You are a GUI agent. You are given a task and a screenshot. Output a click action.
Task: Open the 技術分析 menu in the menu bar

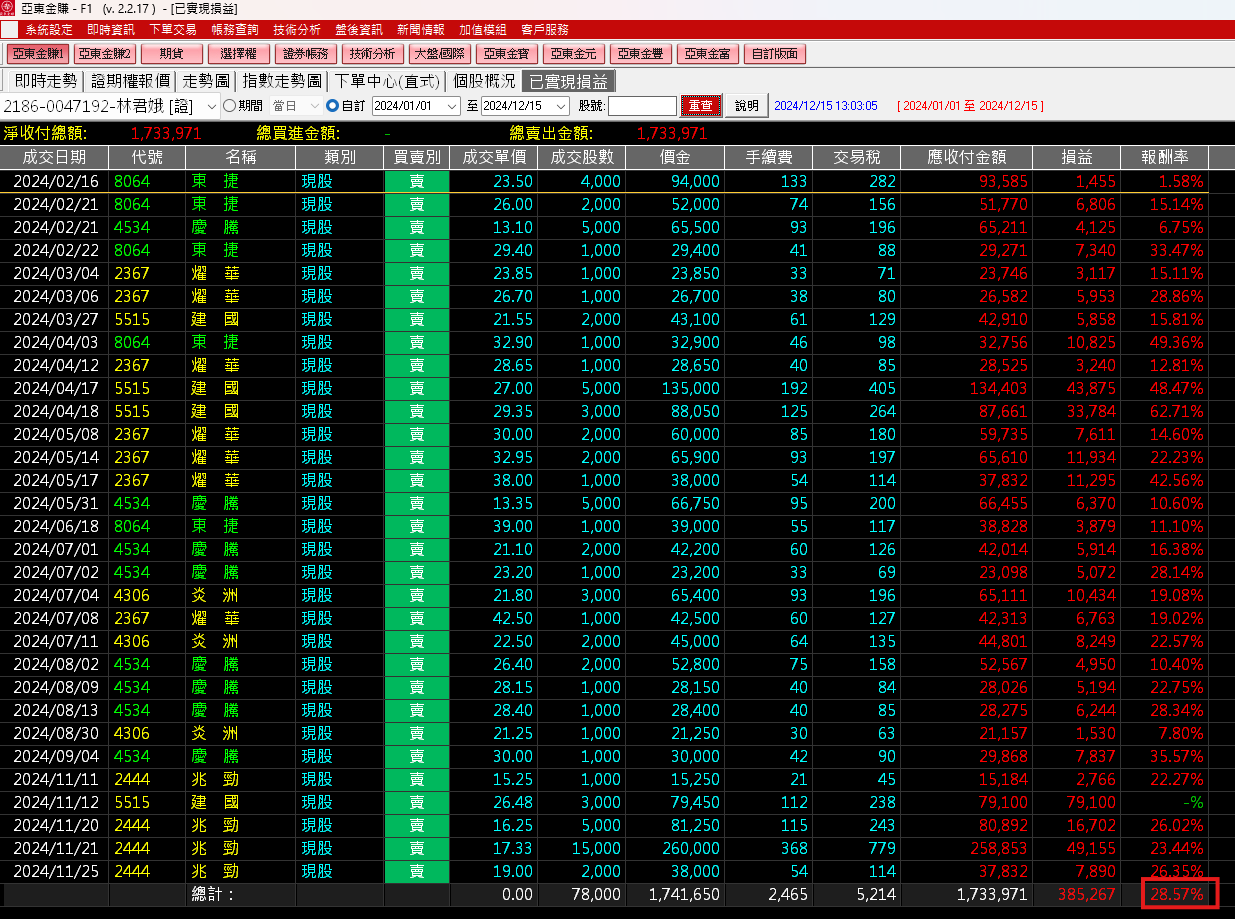click(x=297, y=30)
